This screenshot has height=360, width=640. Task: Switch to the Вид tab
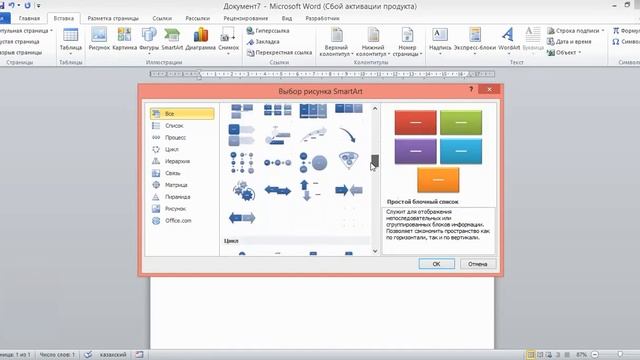coord(287,18)
